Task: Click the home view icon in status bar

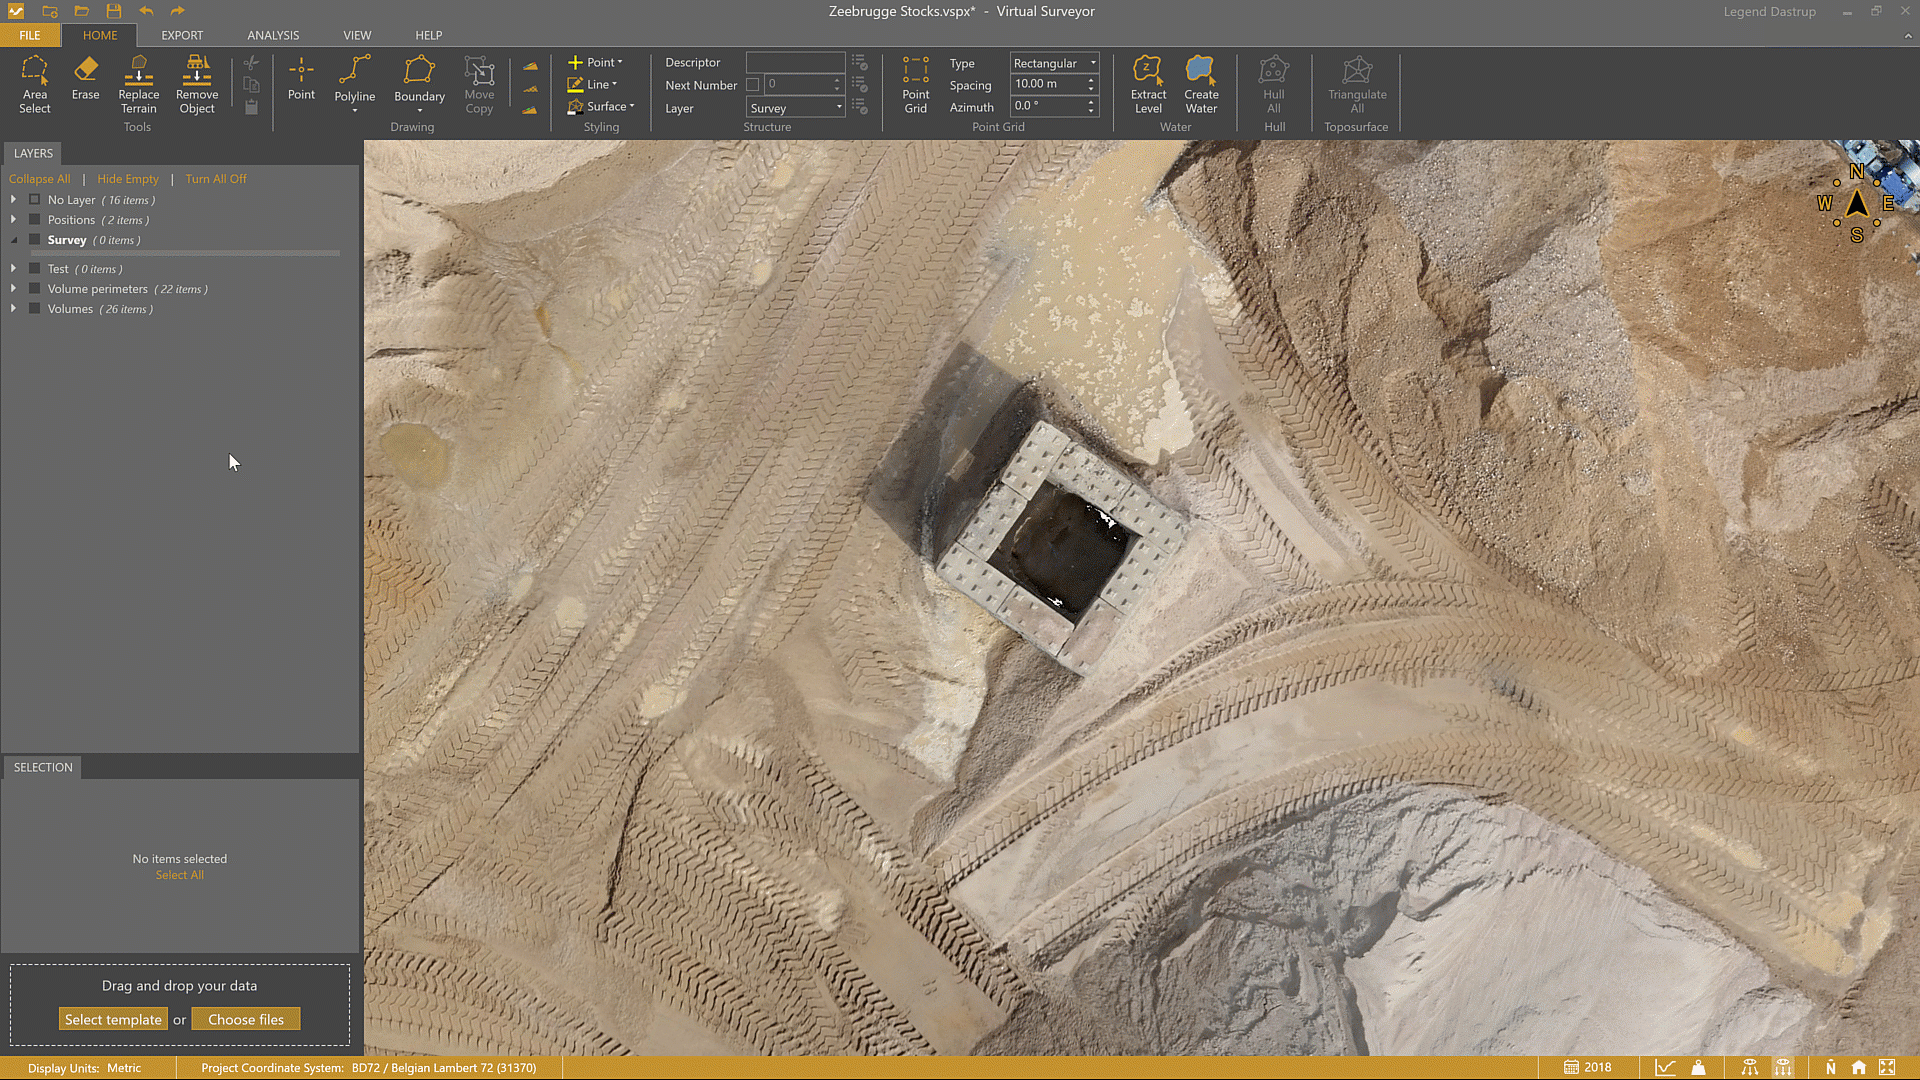Action: point(1857,1067)
